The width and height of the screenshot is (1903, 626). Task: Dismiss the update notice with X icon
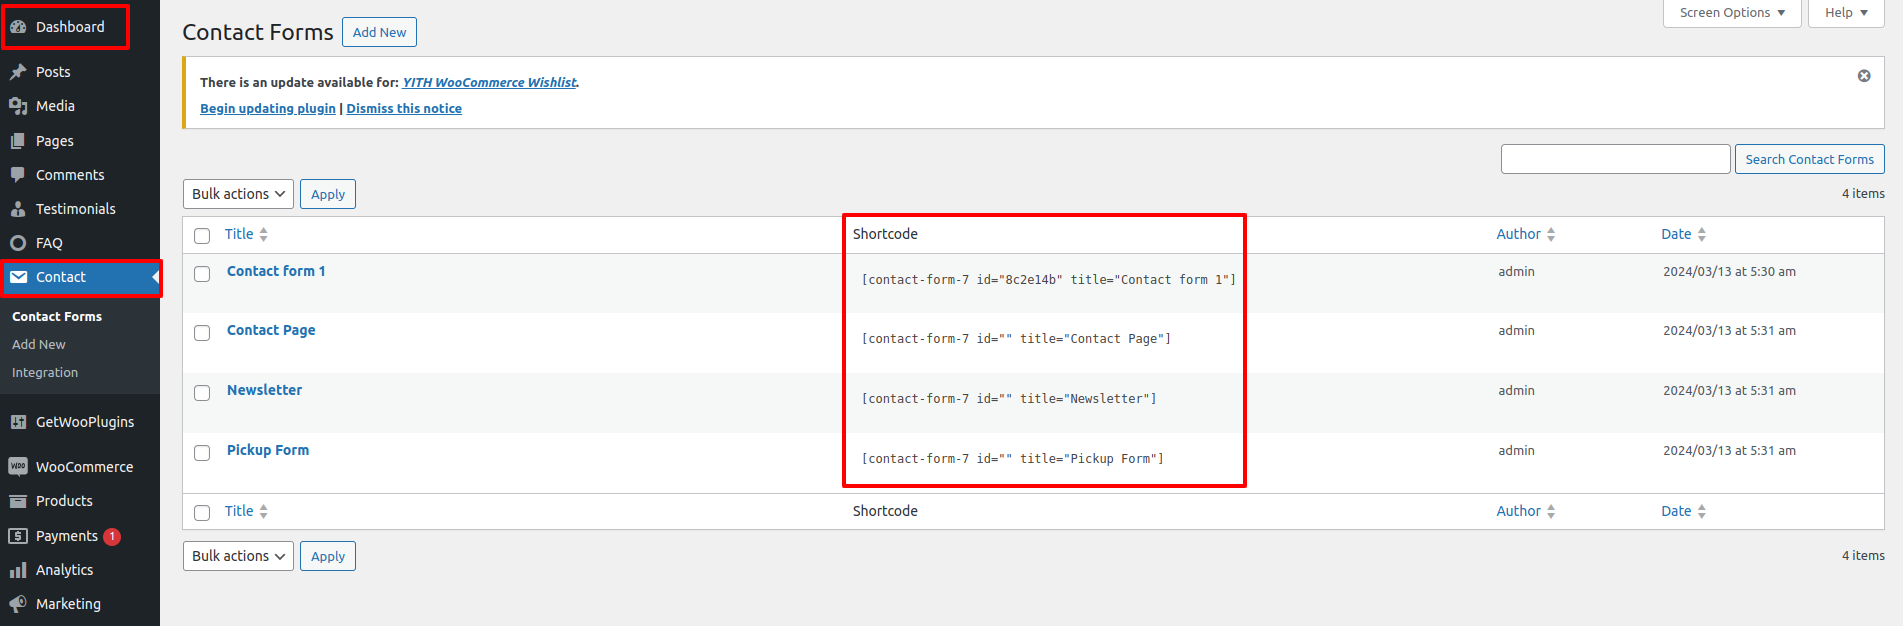click(x=1864, y=76)
